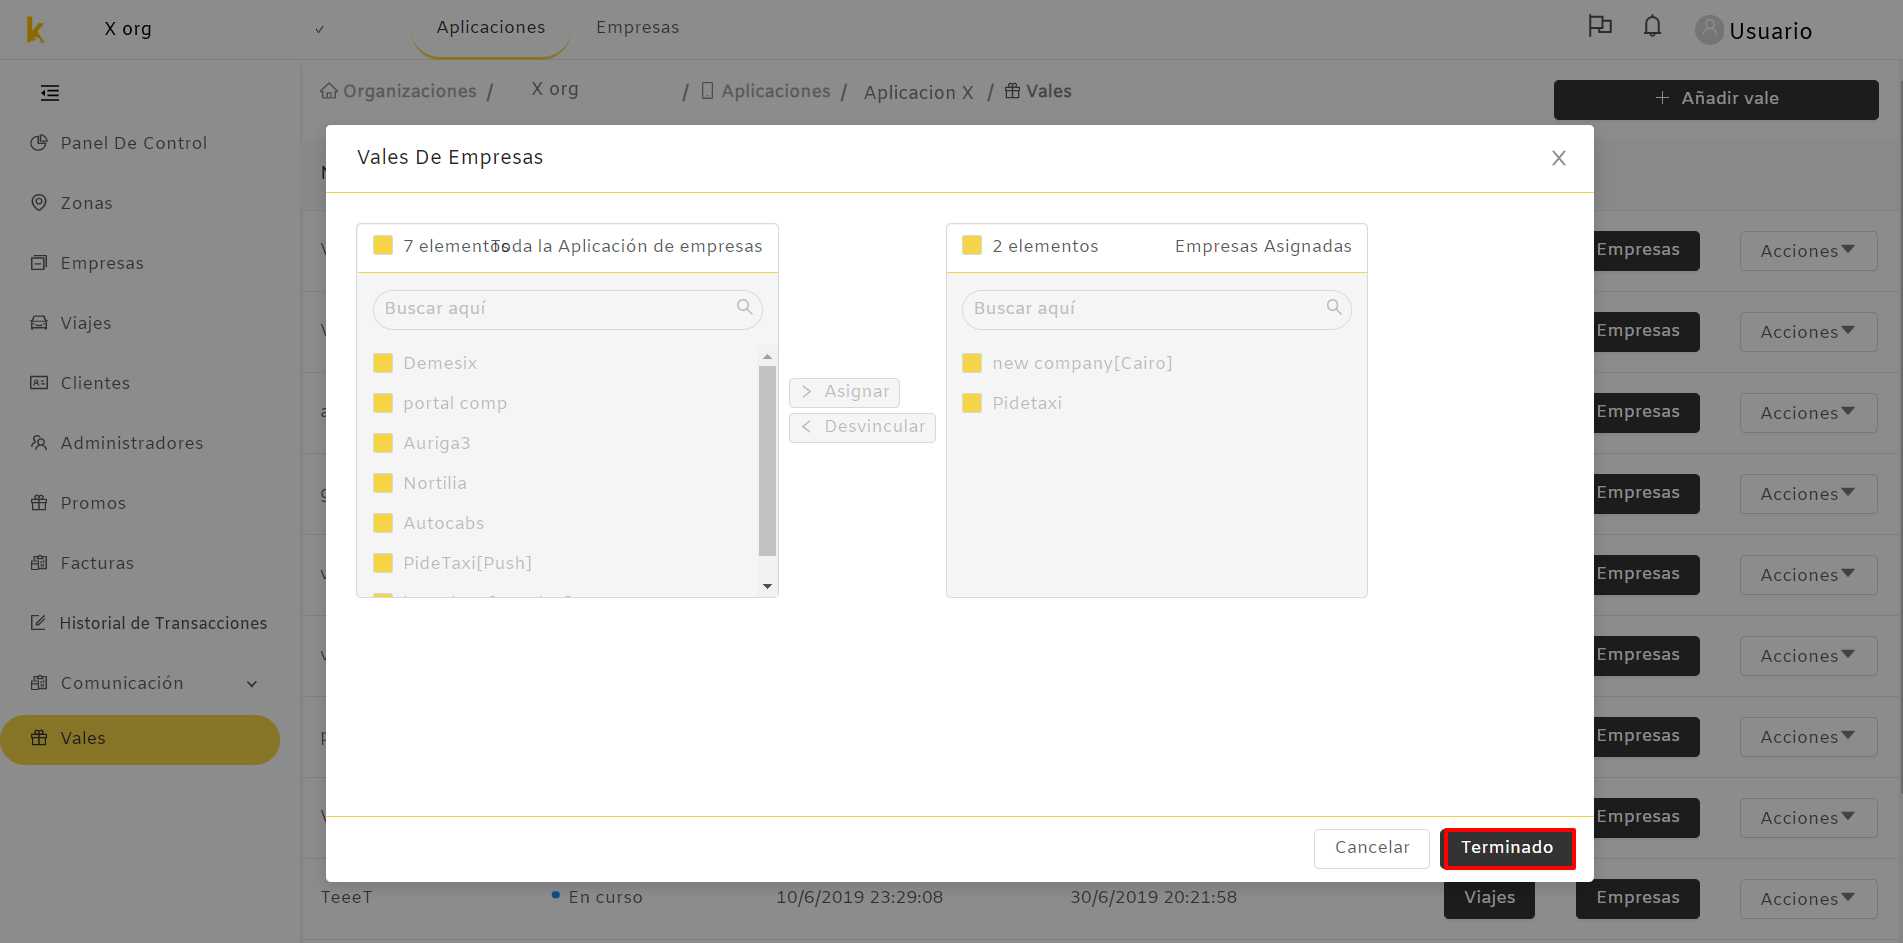Click the Panel De Control icon

click(39, 143)
